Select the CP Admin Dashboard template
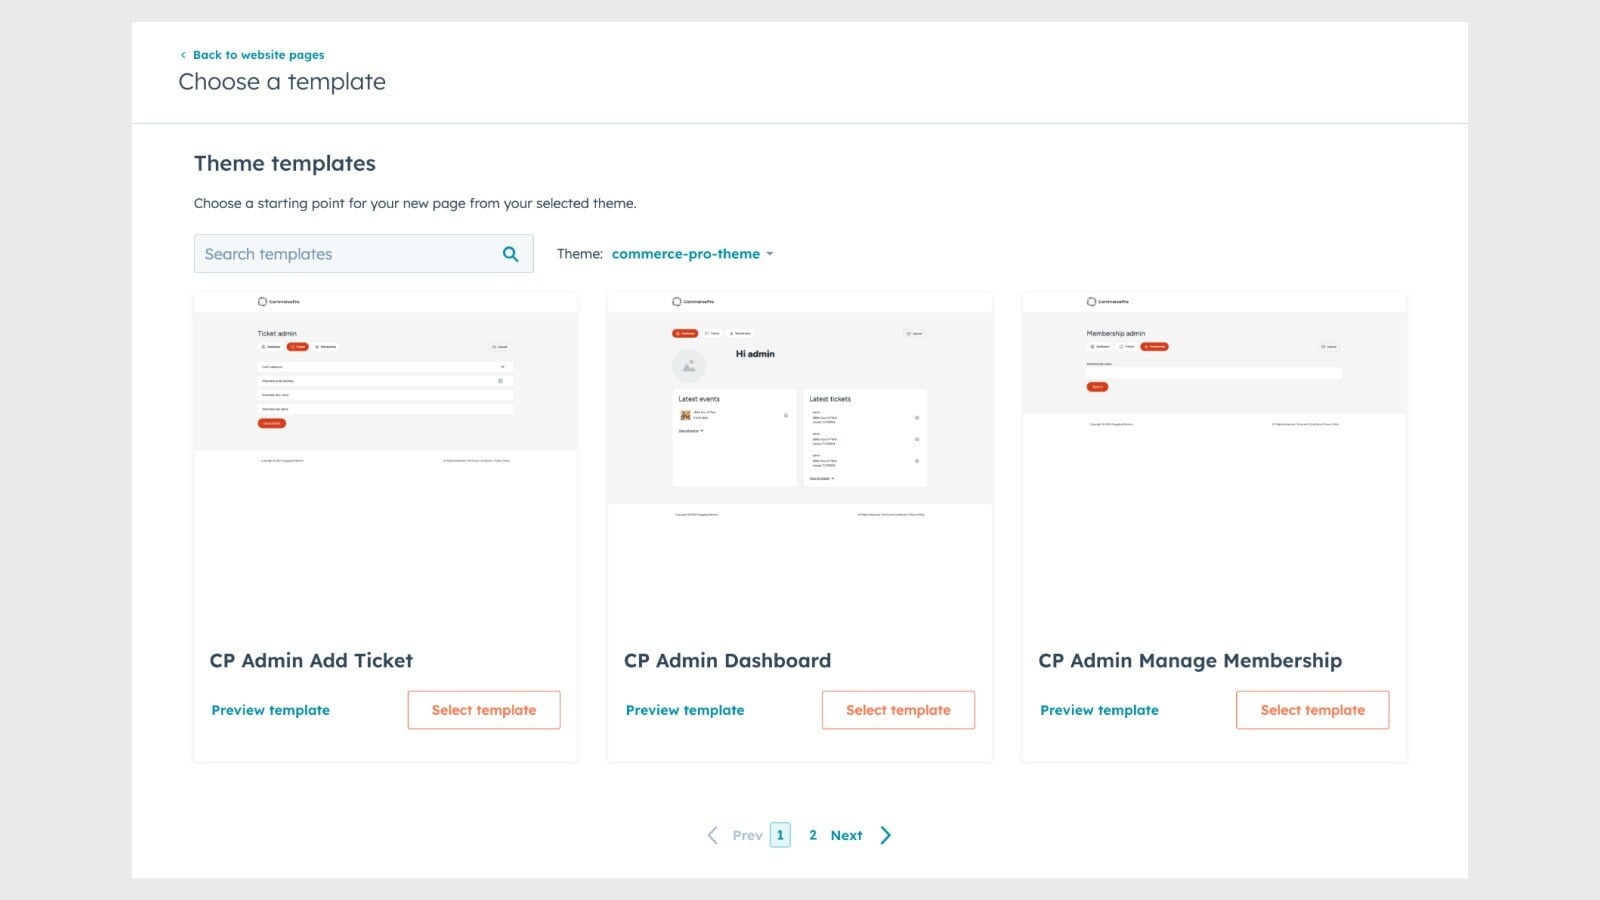 898,710
